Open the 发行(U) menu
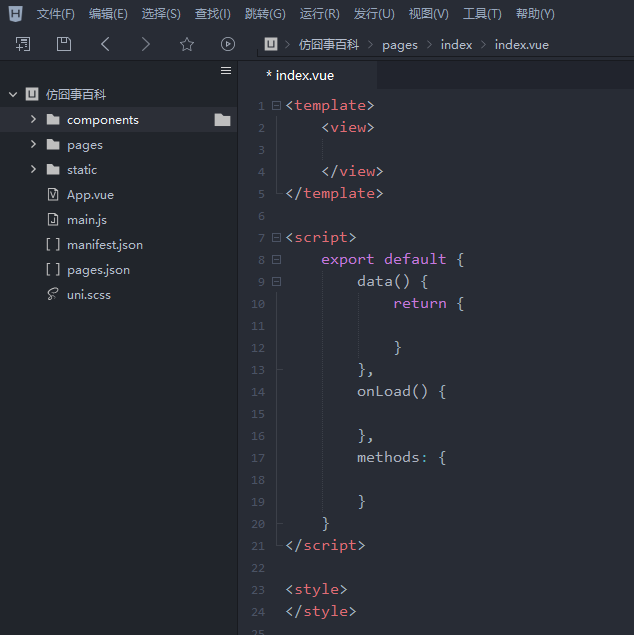The width and height of the screenshot is (634, 635). pos(374,14)
